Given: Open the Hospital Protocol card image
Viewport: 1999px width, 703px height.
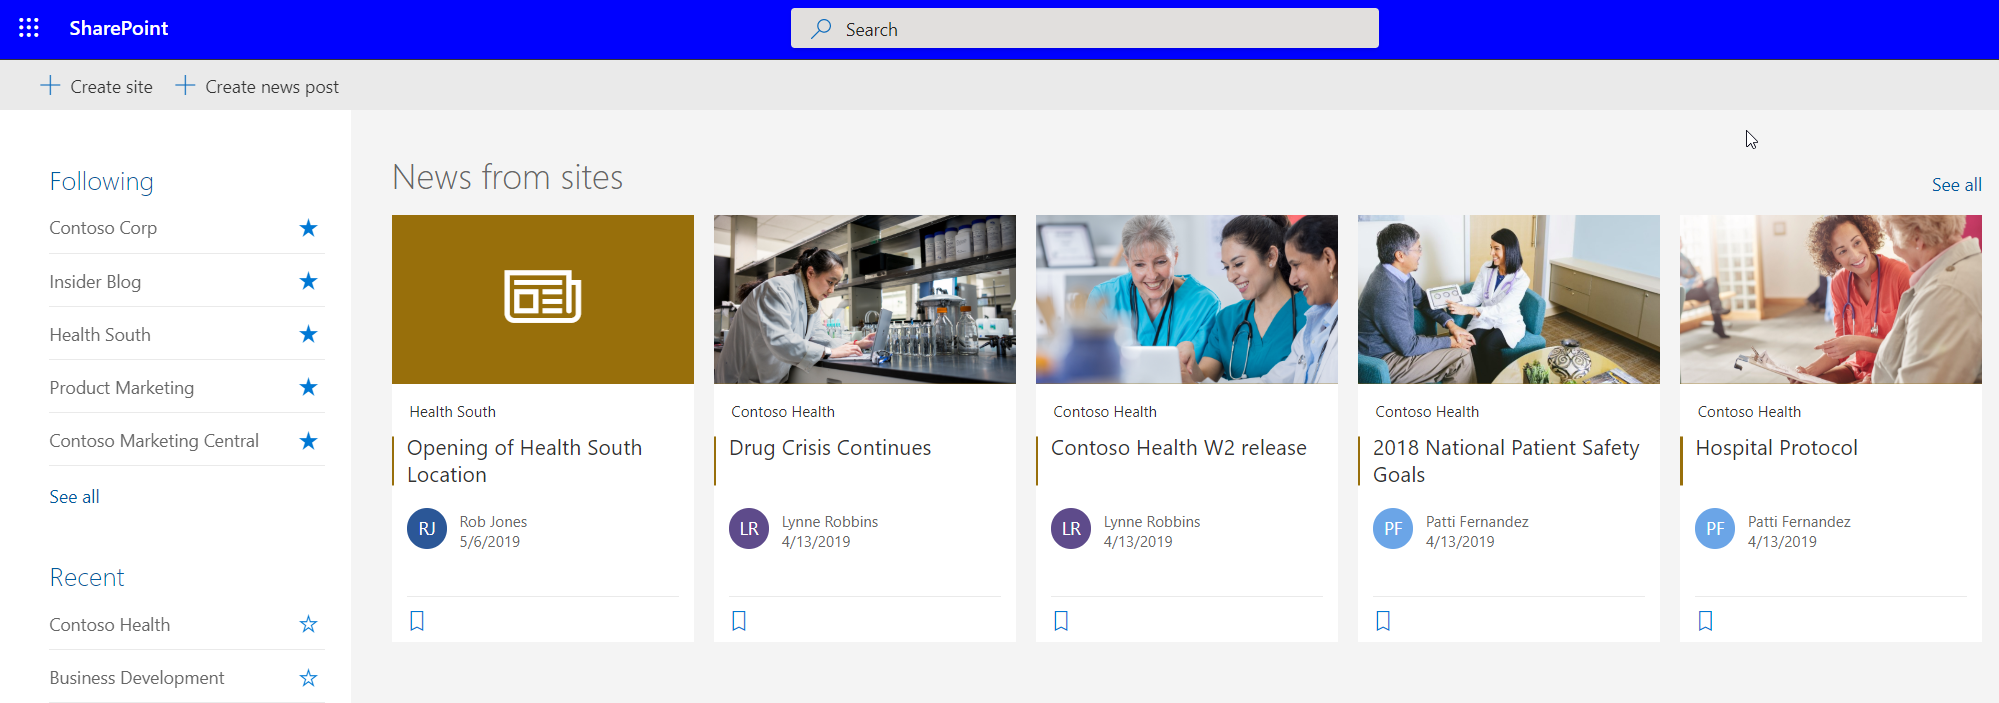Looking at the screenshot, I should (1831, 299).
